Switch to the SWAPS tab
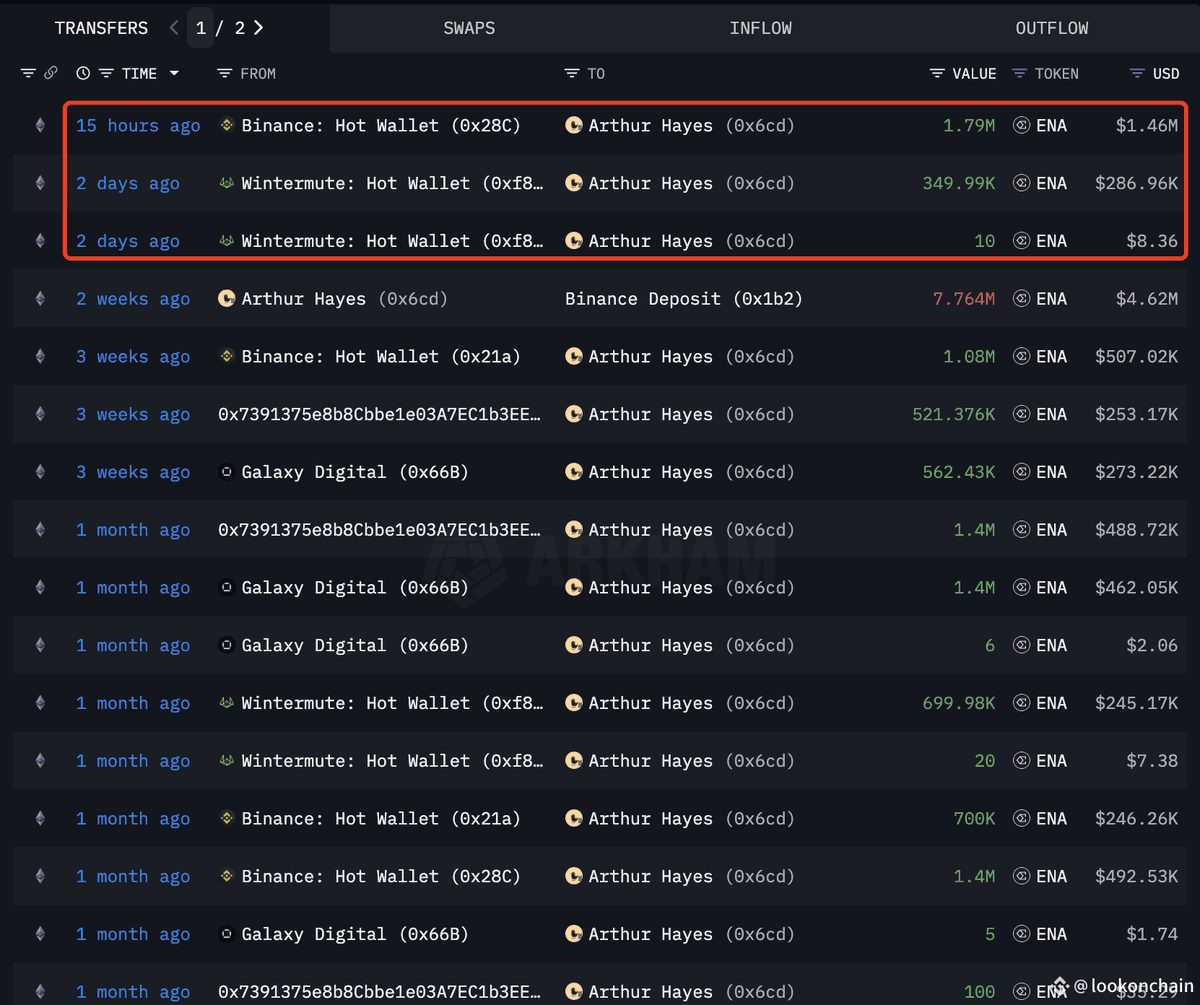This screenshot has height=1005, width=1200. click(x=469, y=28)
